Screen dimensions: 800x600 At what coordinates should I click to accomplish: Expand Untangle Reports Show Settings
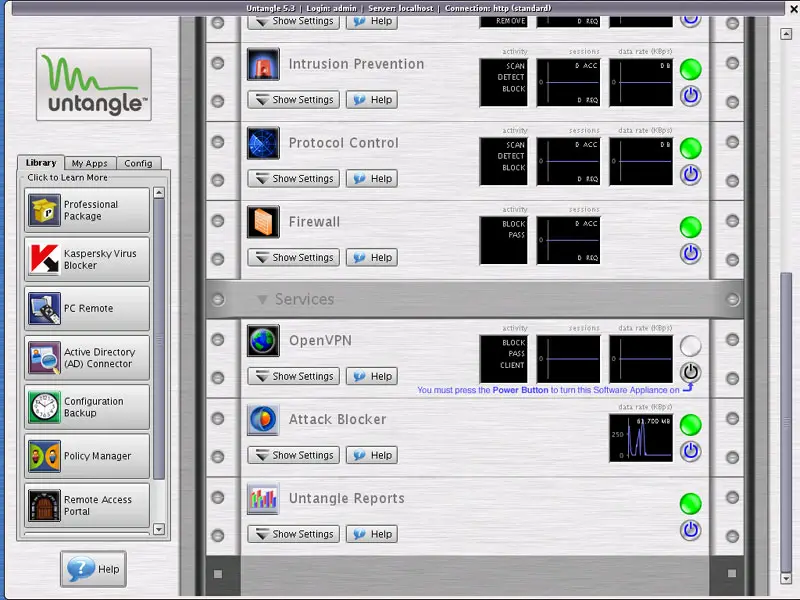point(293,534)
